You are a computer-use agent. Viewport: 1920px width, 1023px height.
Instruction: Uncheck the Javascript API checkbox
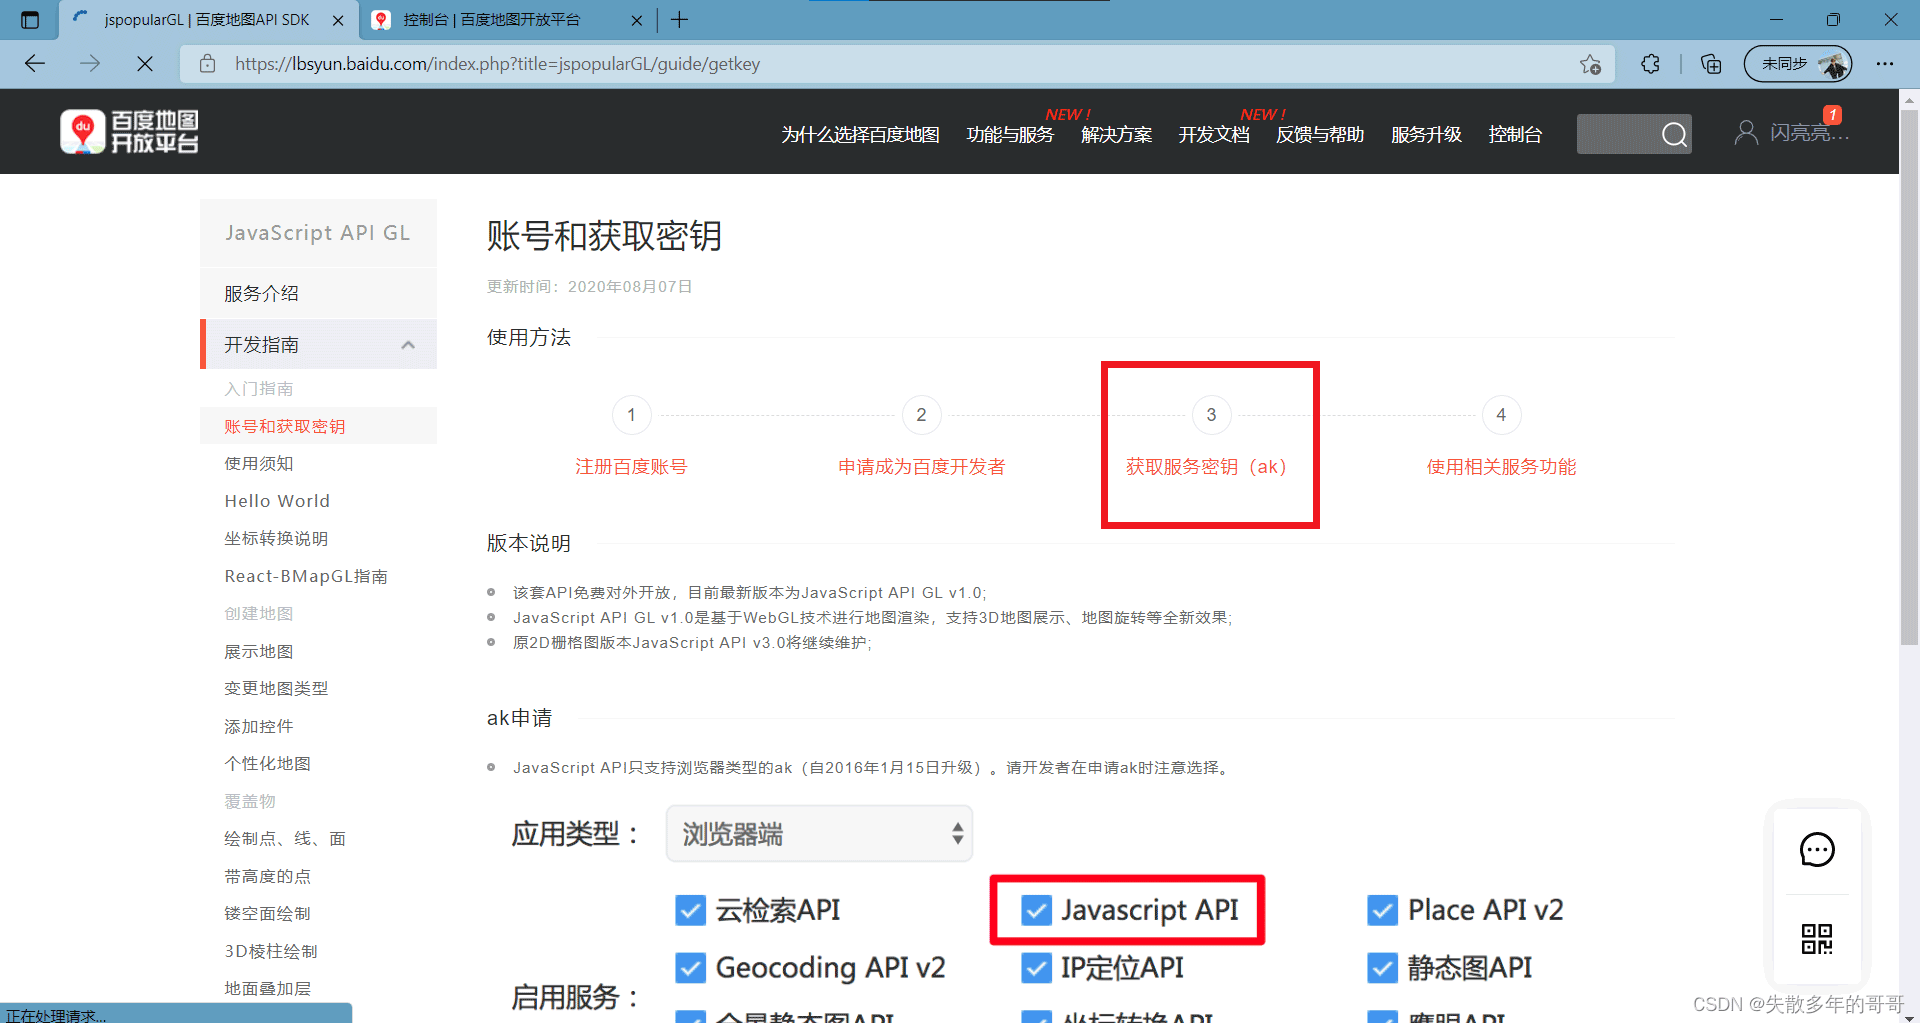[x=1036, y=910]
